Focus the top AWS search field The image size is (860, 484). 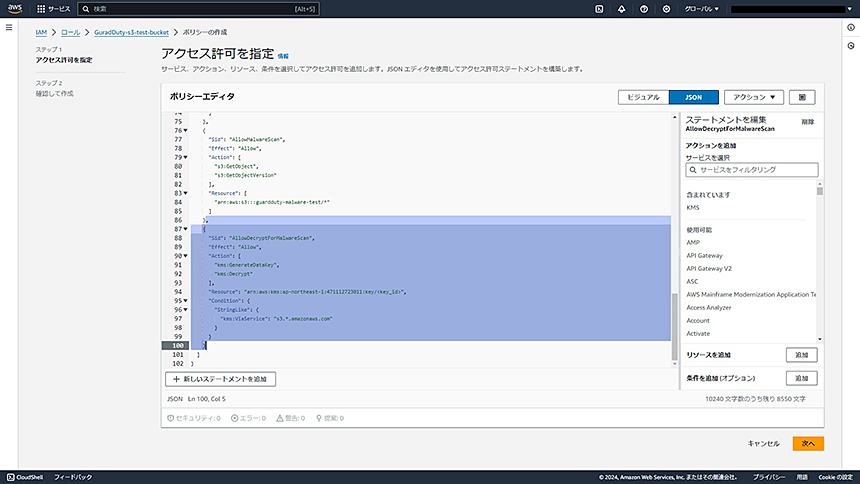click(198, 9)
